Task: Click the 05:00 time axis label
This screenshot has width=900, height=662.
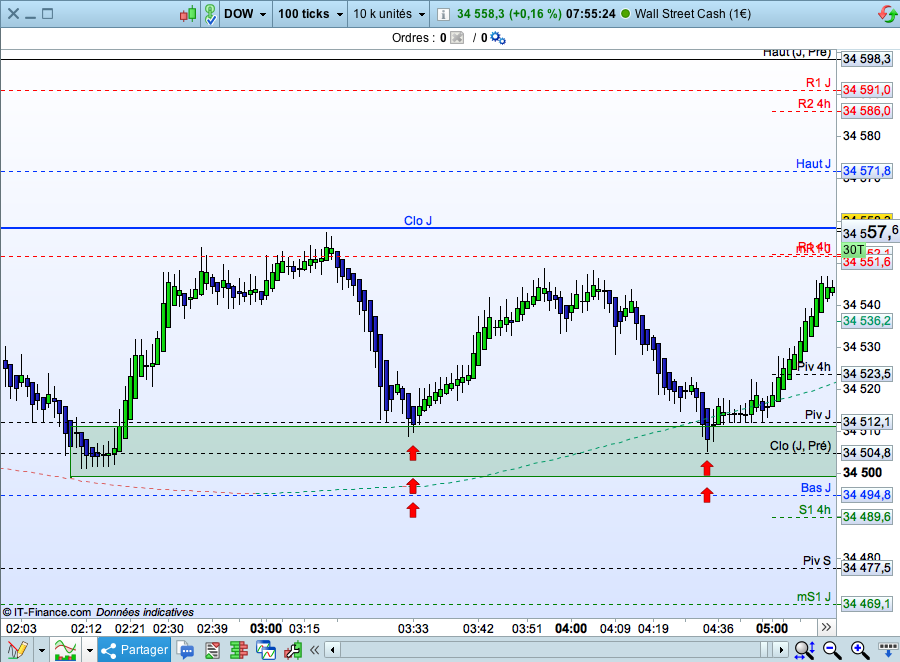Action: [772, 629]
